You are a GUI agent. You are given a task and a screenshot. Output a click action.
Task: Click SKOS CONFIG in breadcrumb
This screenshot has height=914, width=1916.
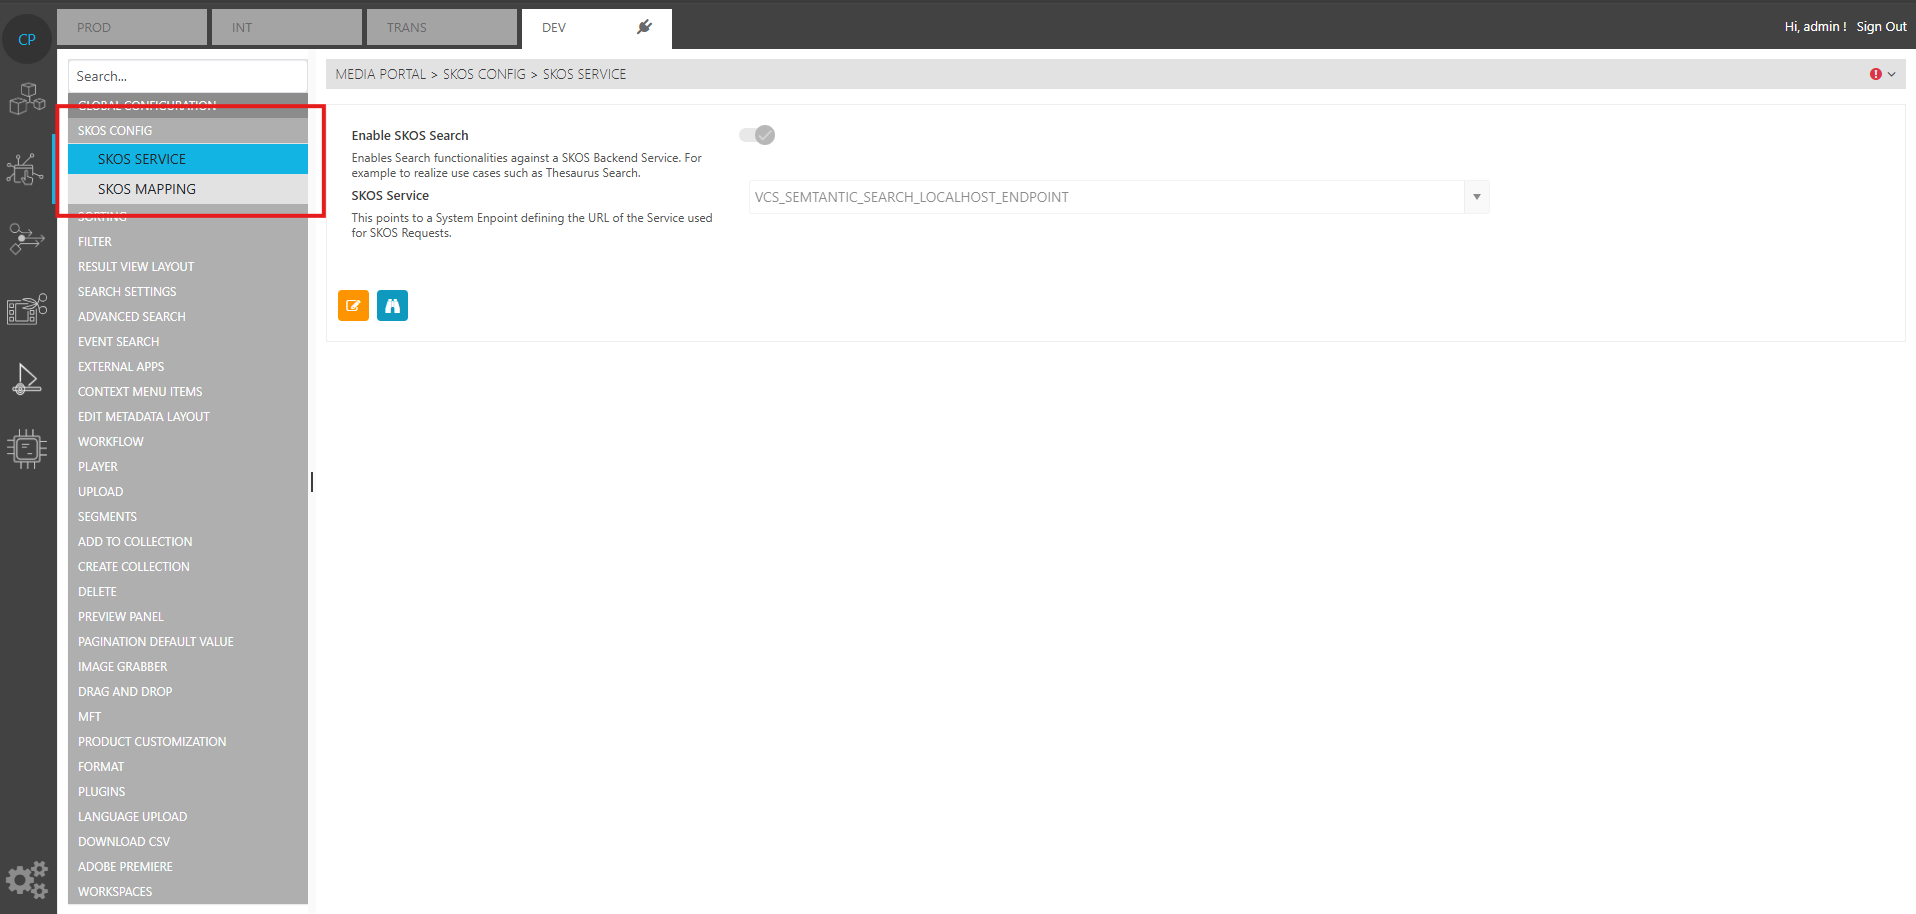tap(484, 74)
